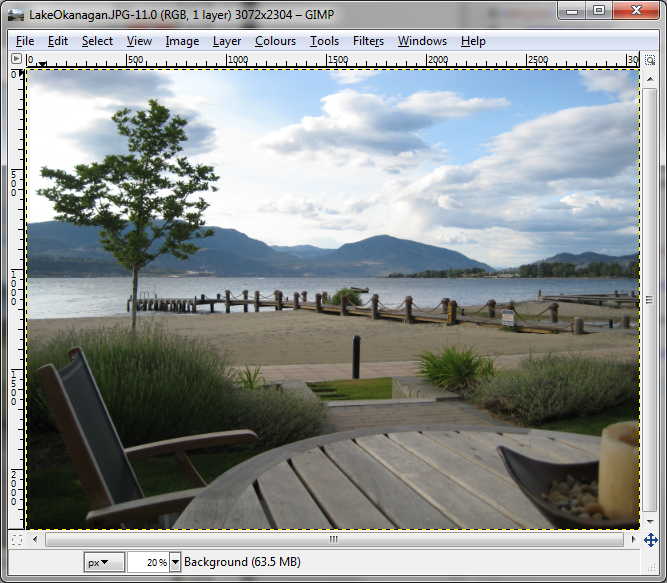Click the navigate image display cross icon
Viewport: 667px width, 583px height.
click(650, 540)
